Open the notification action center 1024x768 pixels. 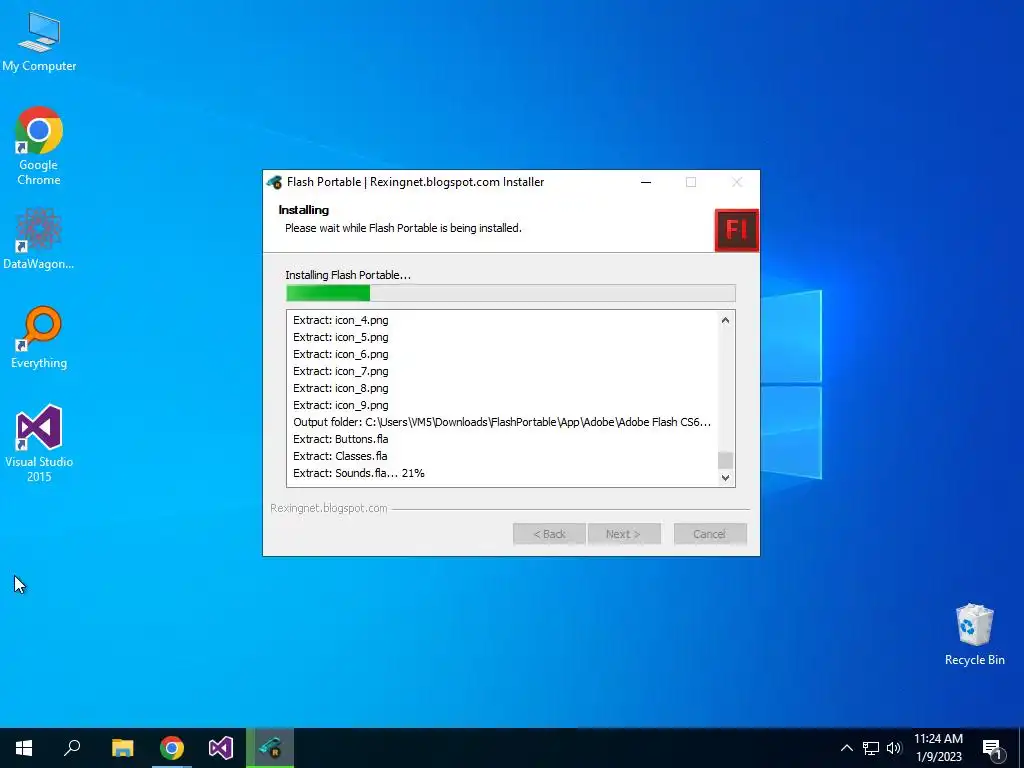tap(992, 748)
